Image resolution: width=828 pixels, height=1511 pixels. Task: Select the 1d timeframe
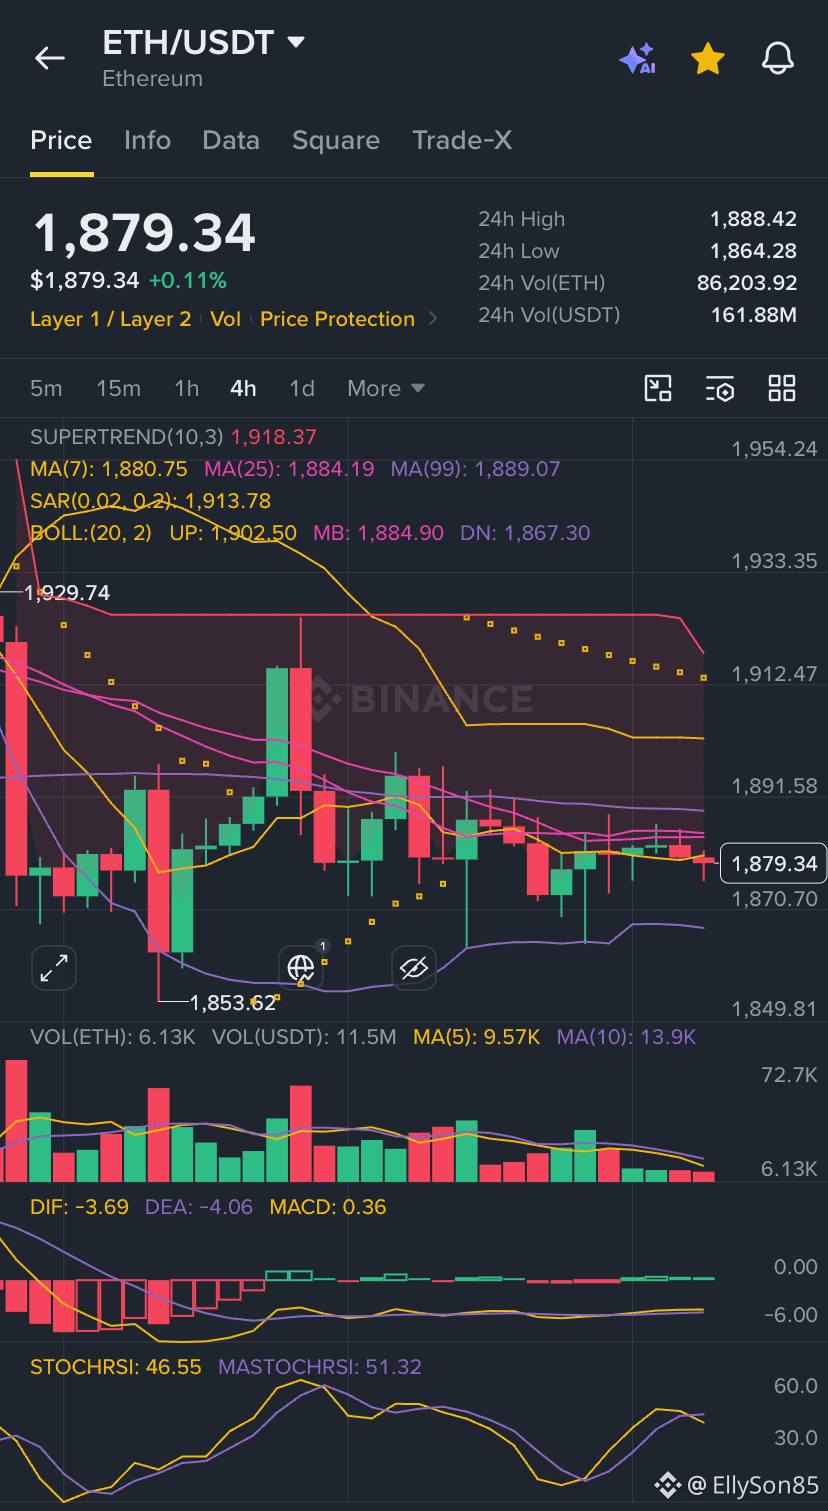coord(302,388)
